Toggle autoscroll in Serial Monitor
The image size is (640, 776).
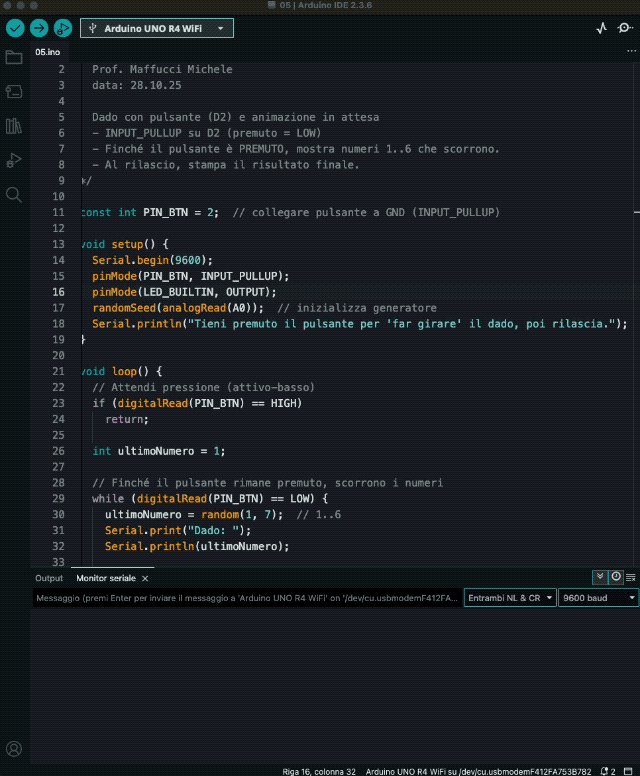[x=600, y=577]
